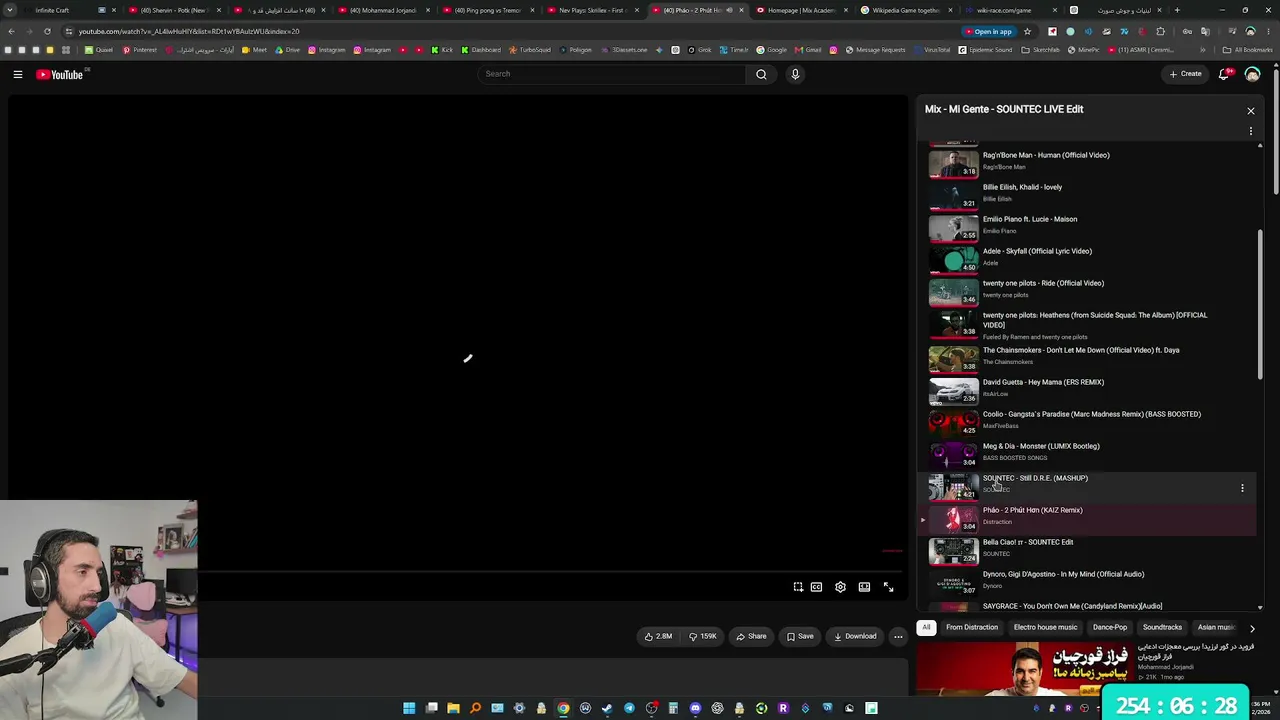Open the Pinterest bookmark
The height and width of the screenshot is (720, 1280).
click(x=139, y=50)
